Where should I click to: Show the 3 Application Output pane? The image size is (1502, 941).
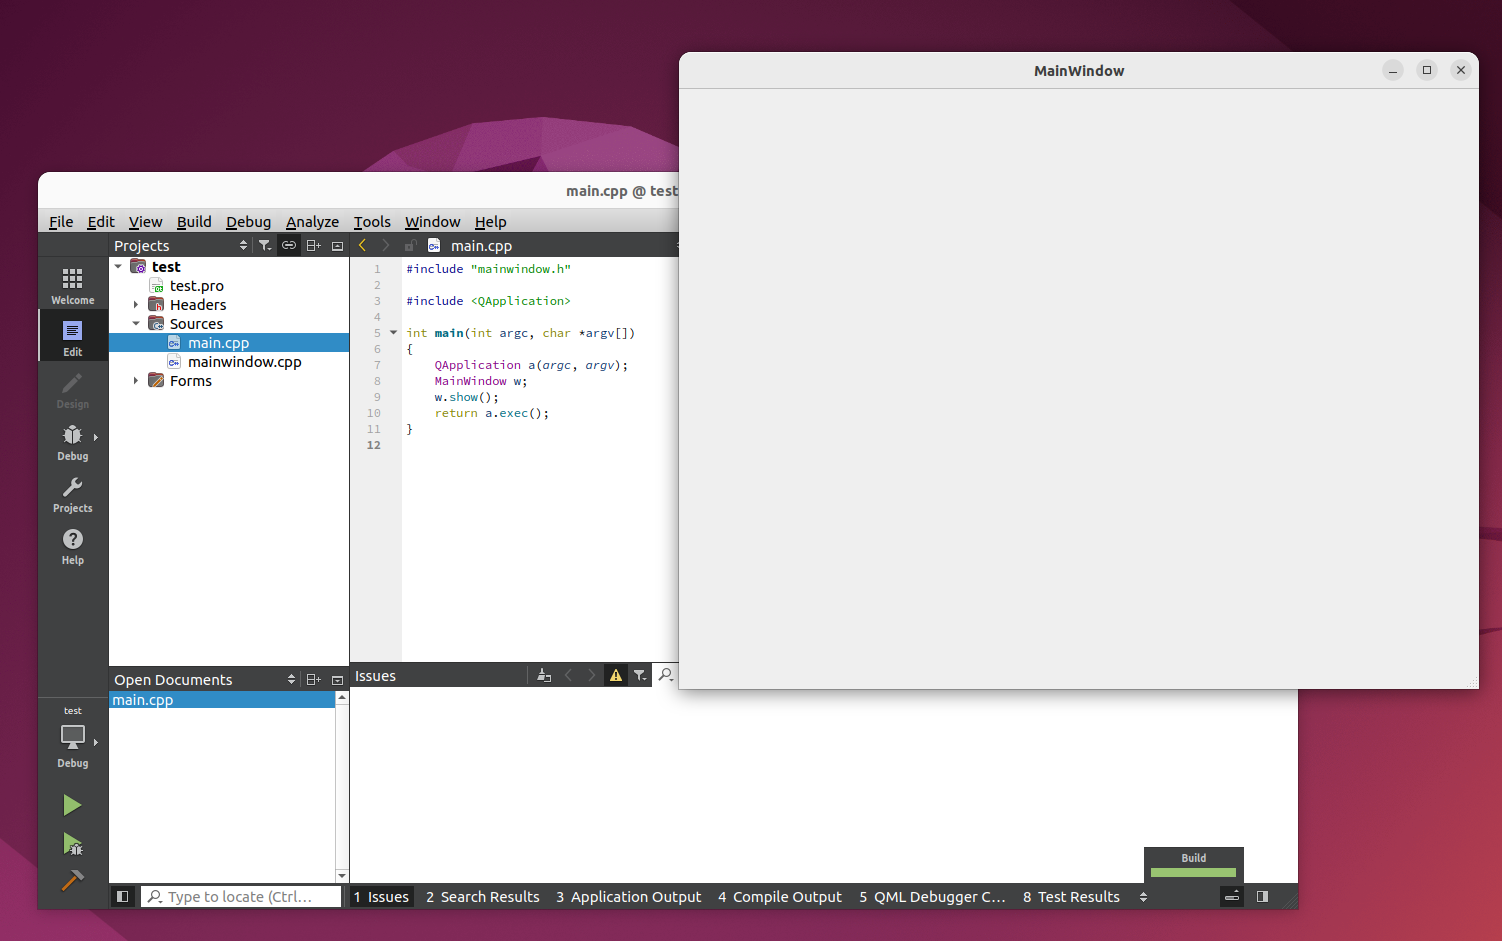628,897
